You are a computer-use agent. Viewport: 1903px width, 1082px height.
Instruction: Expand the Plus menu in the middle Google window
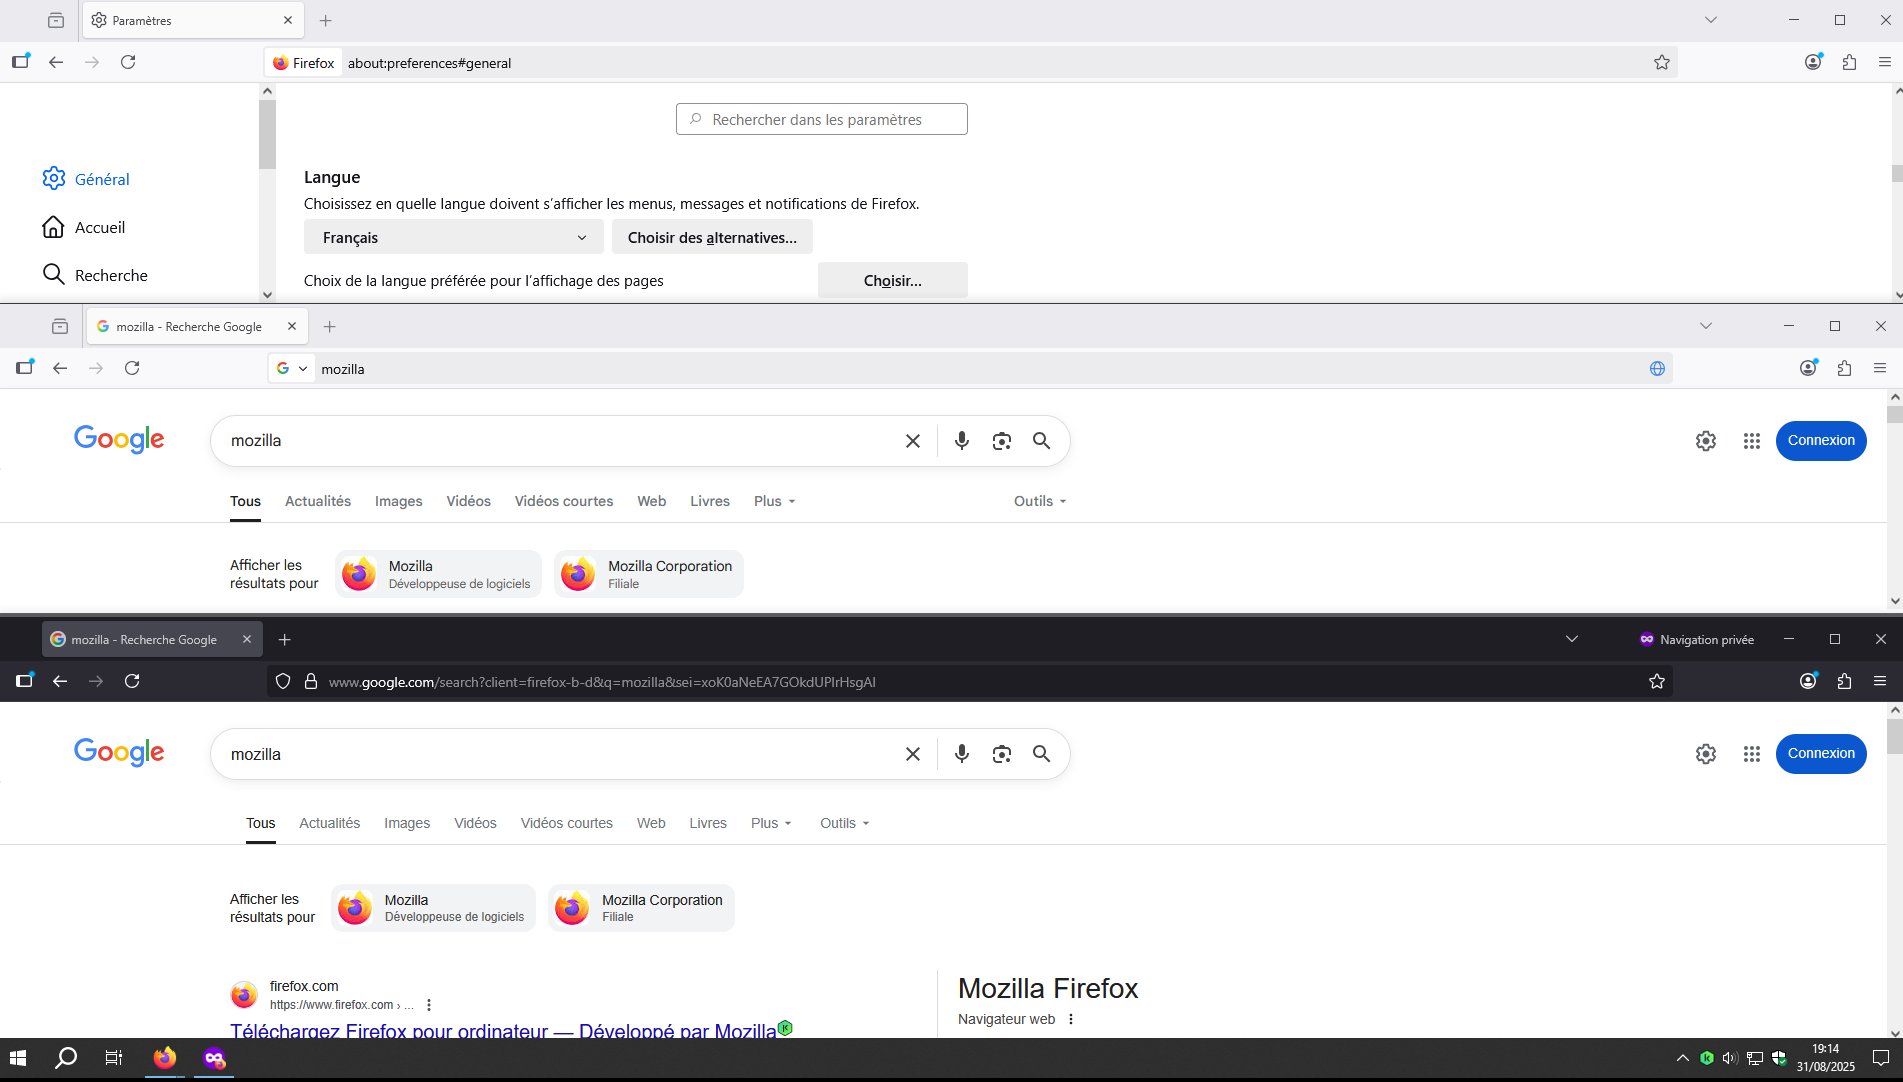(x=775, y=501)
